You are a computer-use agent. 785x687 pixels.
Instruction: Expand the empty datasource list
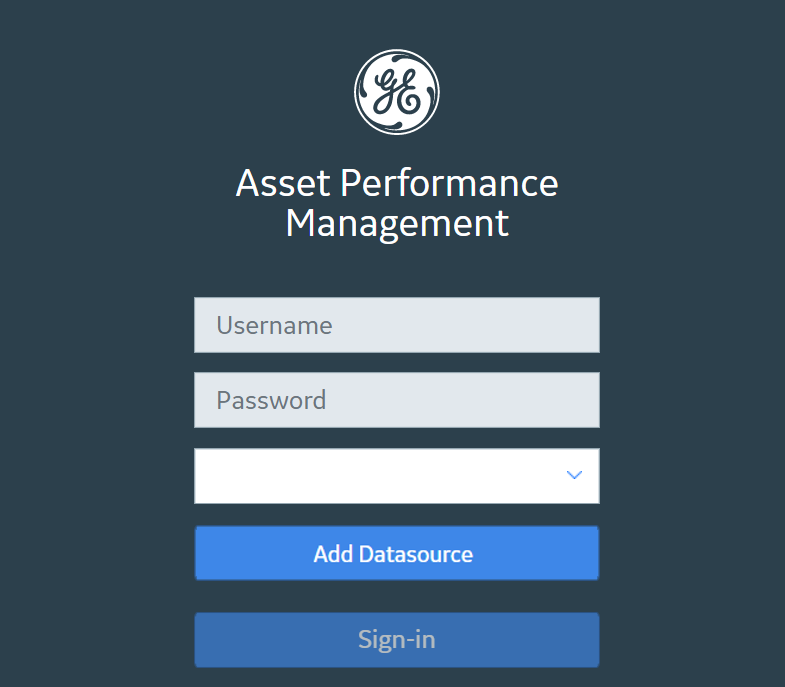397,476
